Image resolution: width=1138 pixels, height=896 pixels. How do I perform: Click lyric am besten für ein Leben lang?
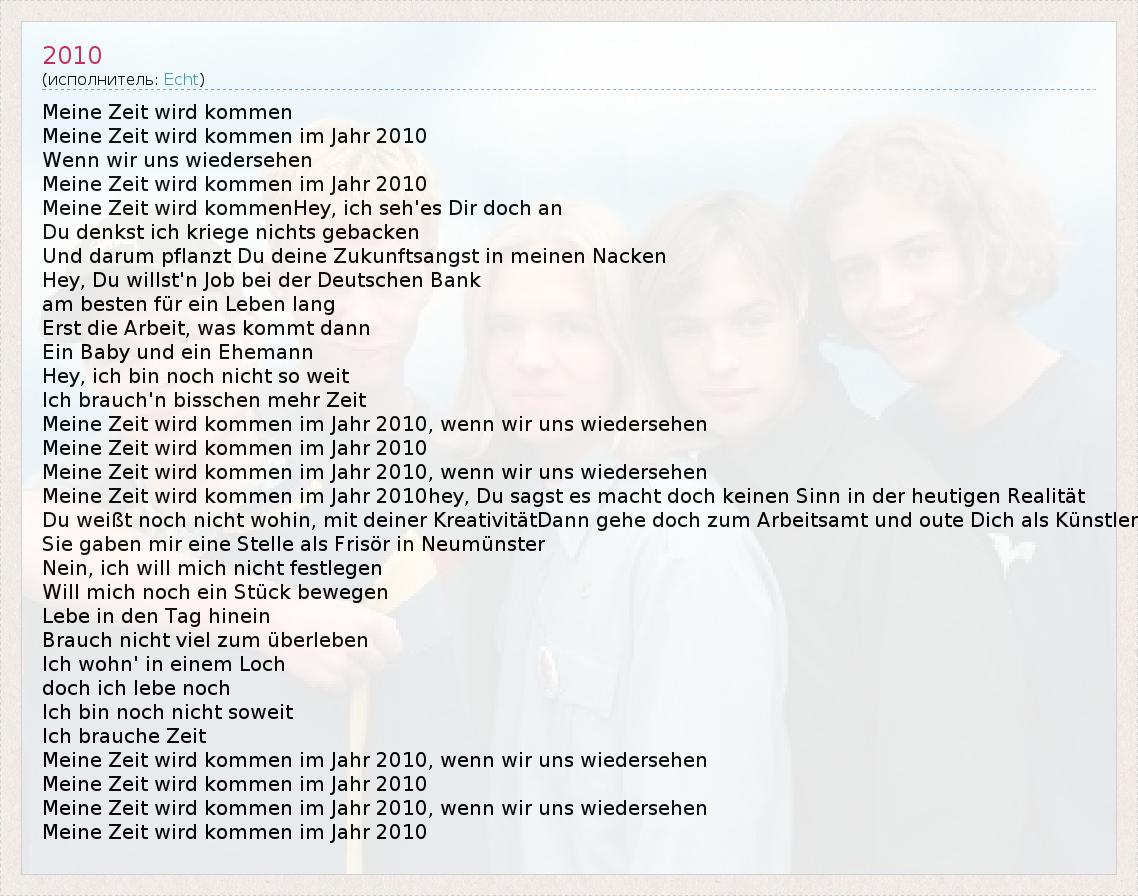pyautogui.click(x=188, y=304)
